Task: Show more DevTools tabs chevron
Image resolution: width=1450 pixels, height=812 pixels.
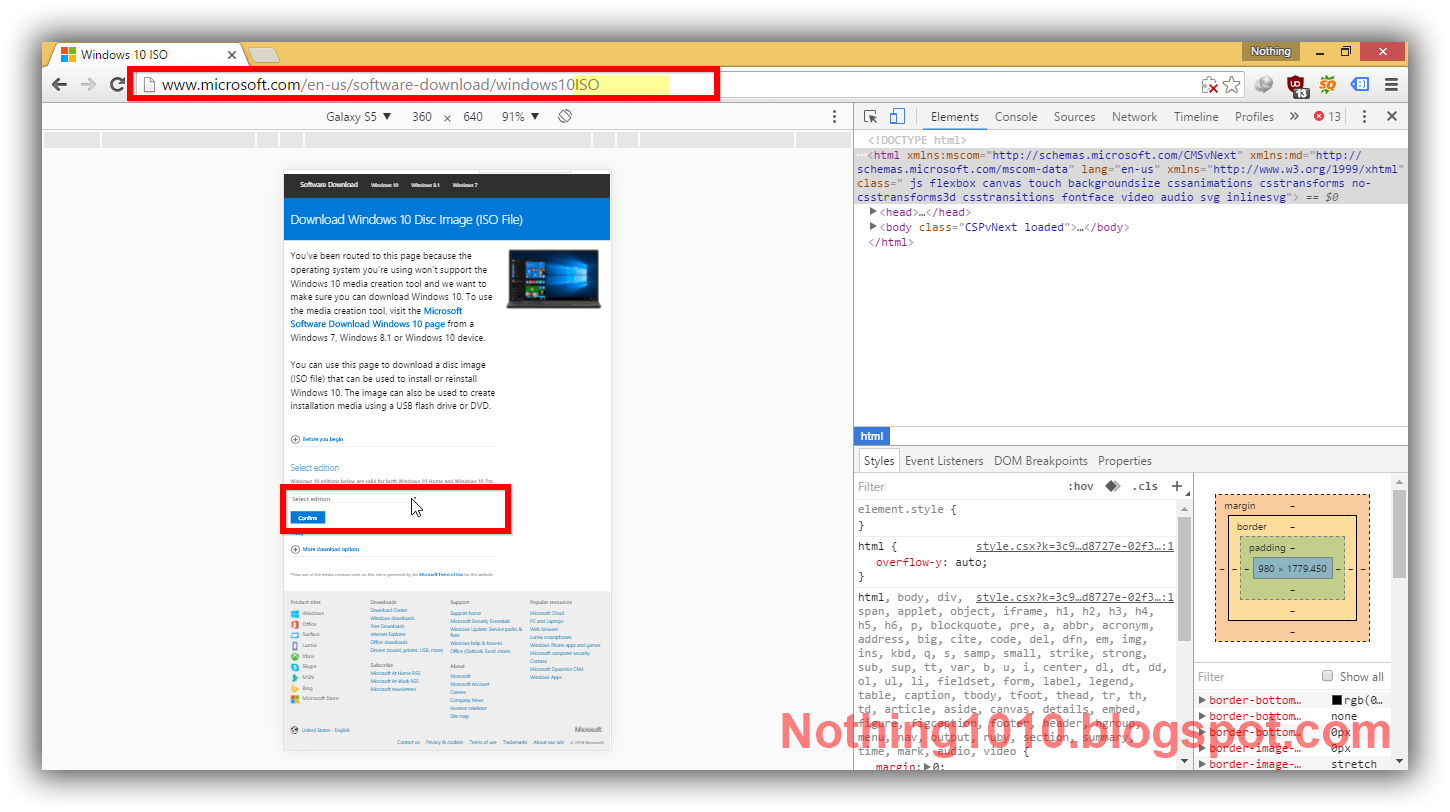Action: click(x=1294, y=117)
